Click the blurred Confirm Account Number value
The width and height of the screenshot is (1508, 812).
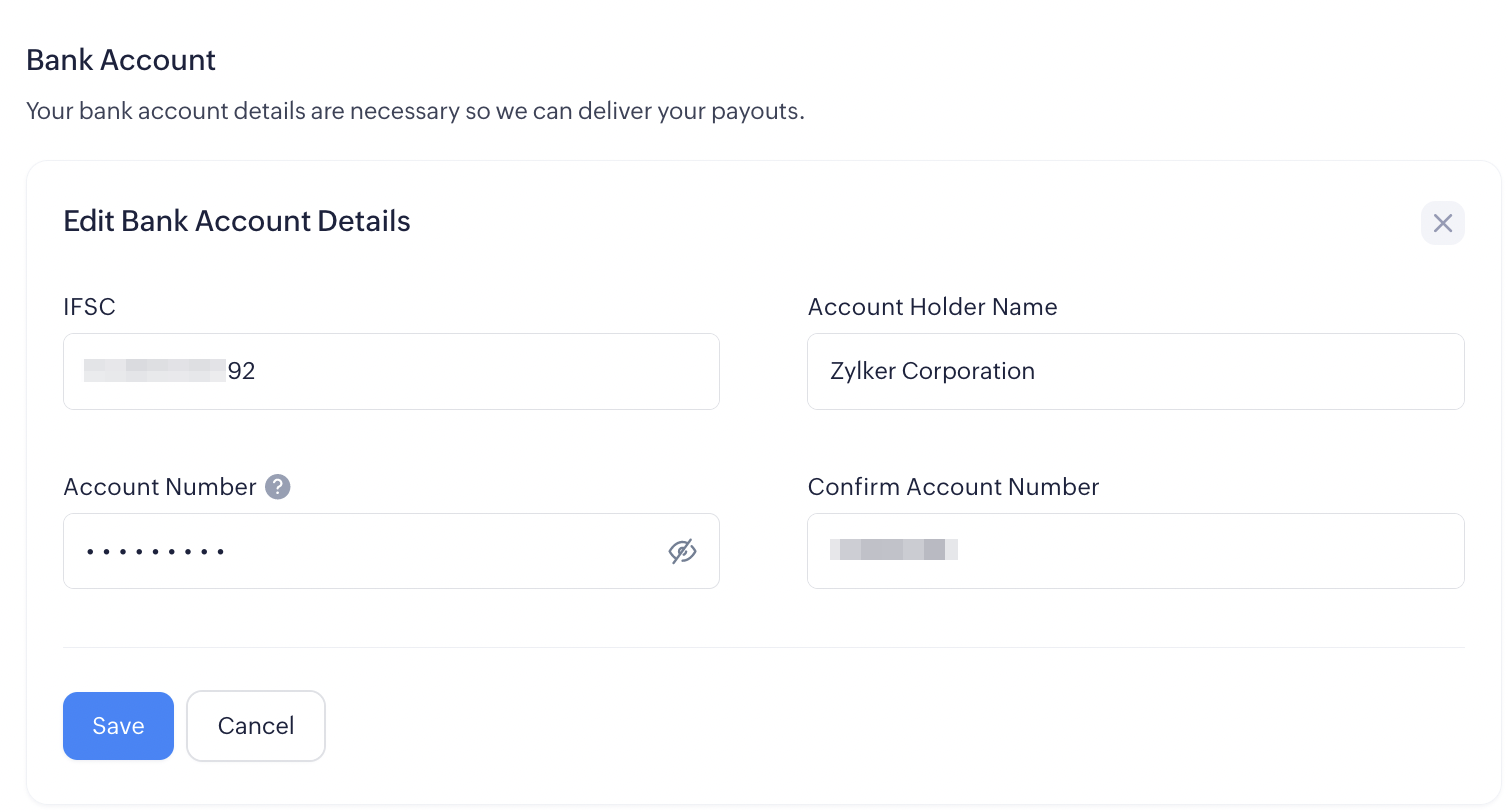click(894, 549)
